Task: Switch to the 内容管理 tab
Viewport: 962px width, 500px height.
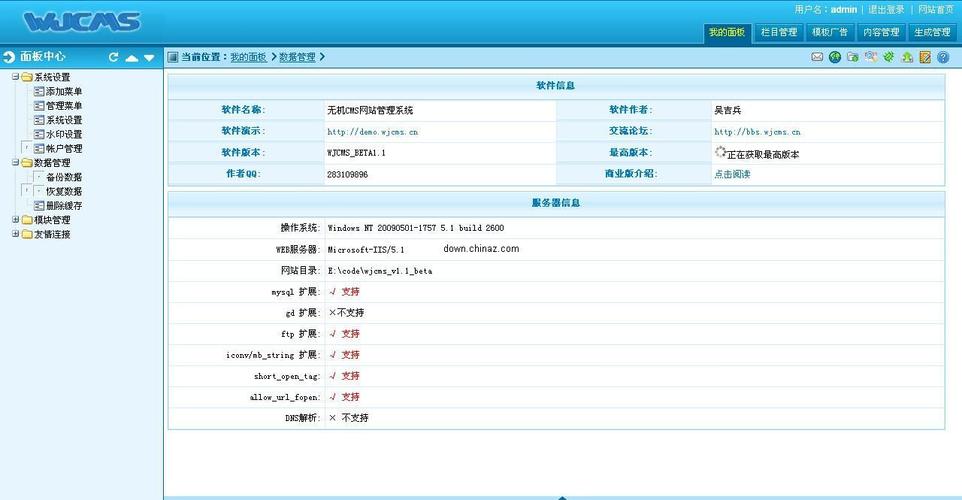Action: point(881,32)
